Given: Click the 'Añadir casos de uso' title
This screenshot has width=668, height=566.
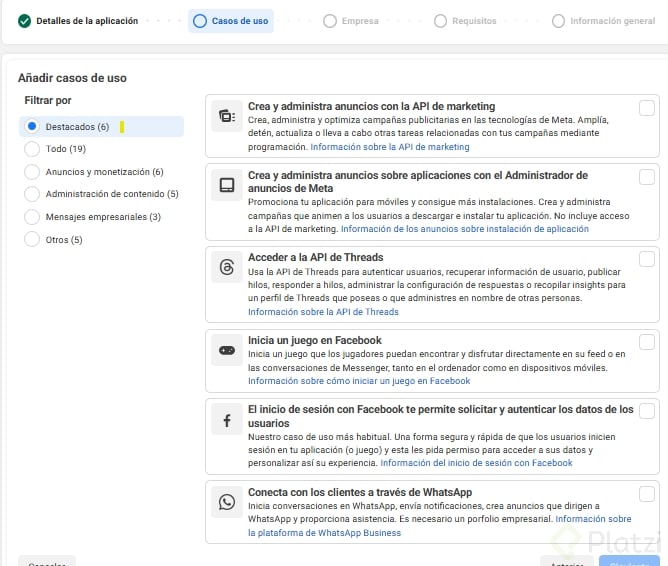Looking at the screenshot, I should coord(72,78).
